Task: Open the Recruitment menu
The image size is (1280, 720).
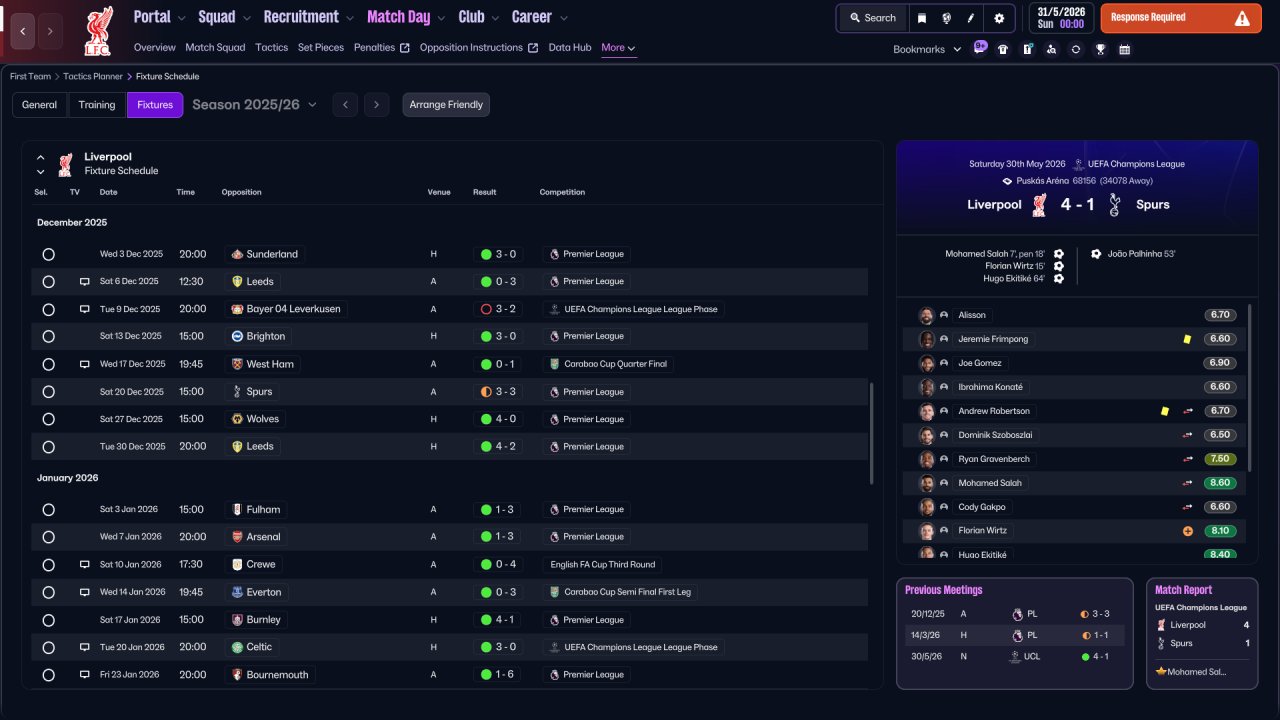Action: [x=309, y=17]
